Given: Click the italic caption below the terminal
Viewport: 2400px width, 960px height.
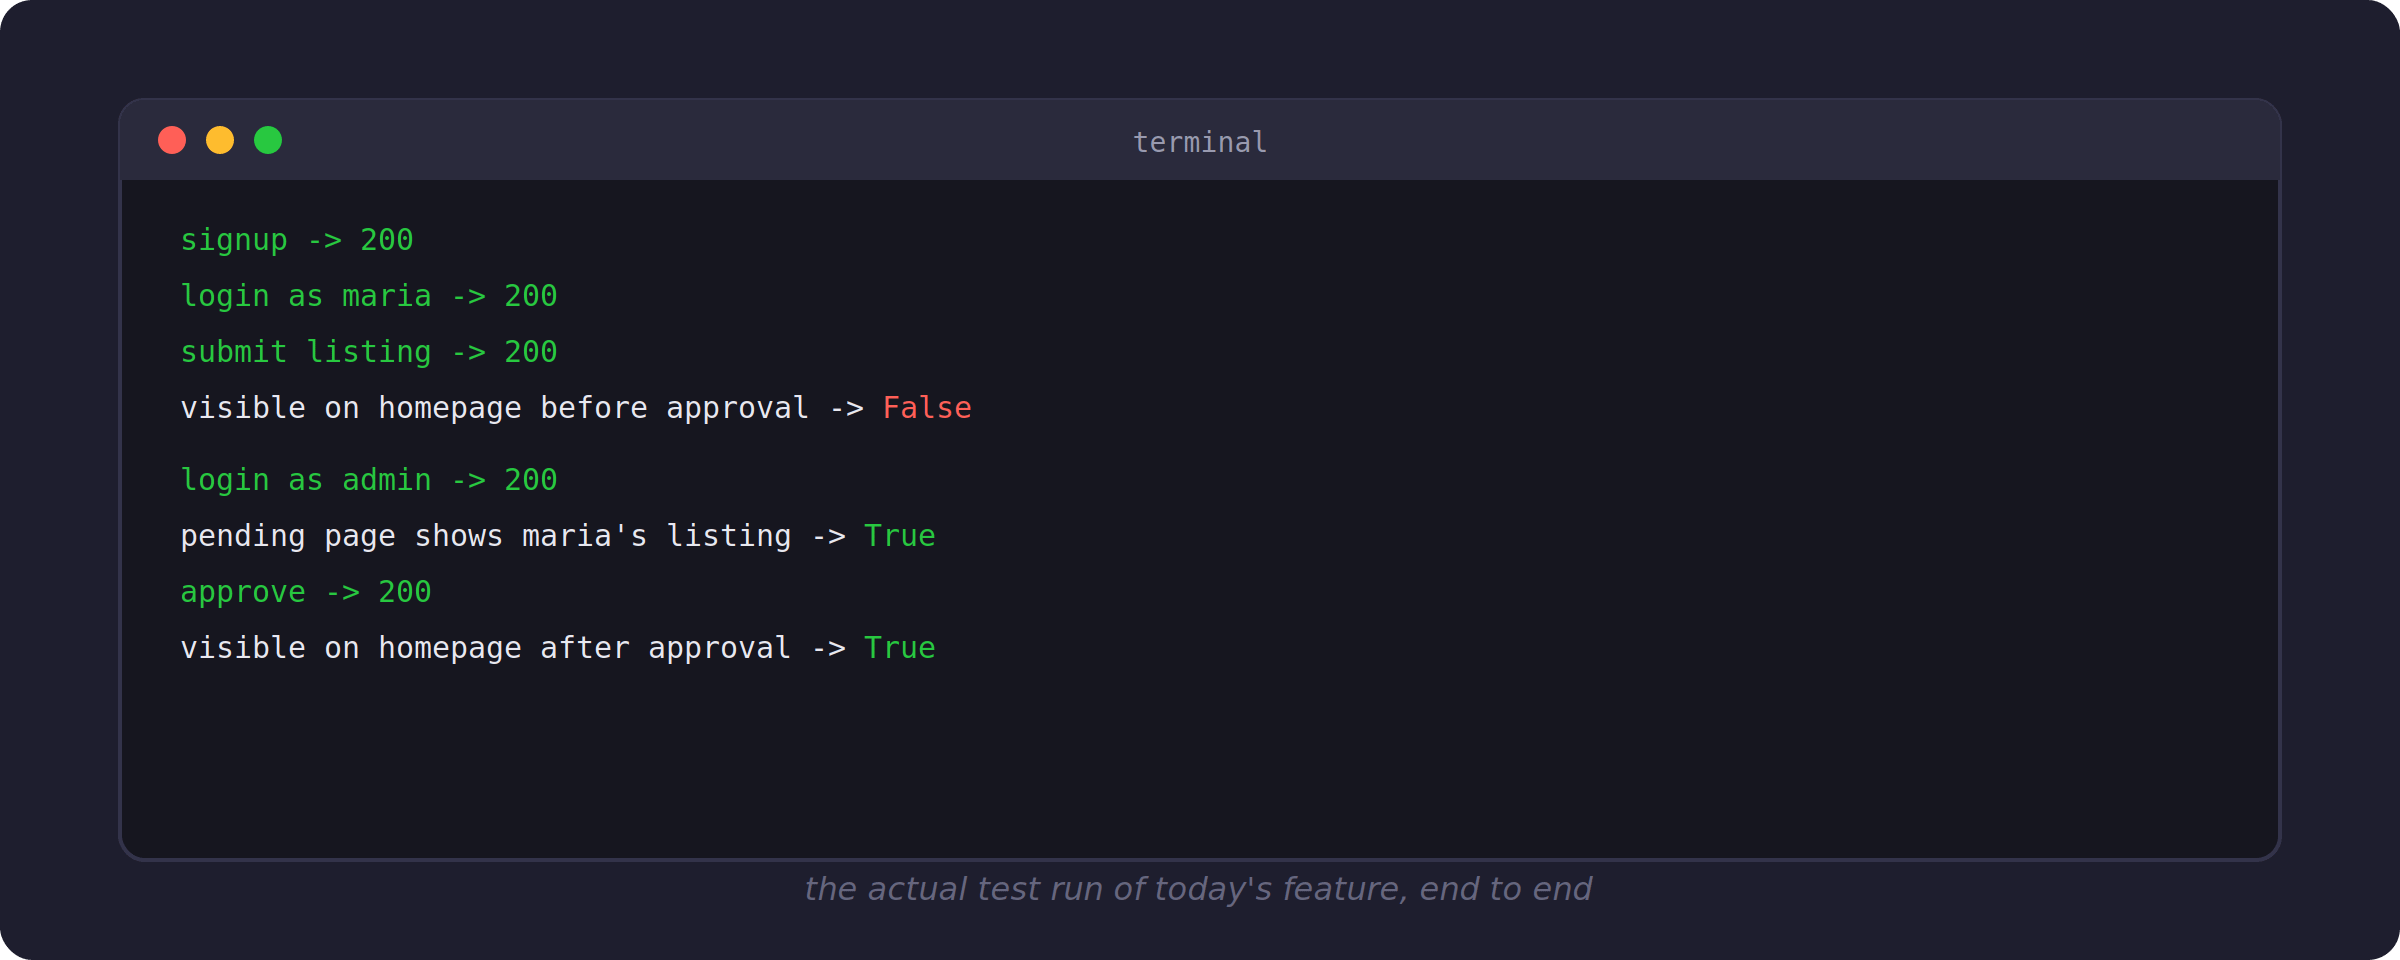Looking at the screenshot, I should pos(1198,889).
